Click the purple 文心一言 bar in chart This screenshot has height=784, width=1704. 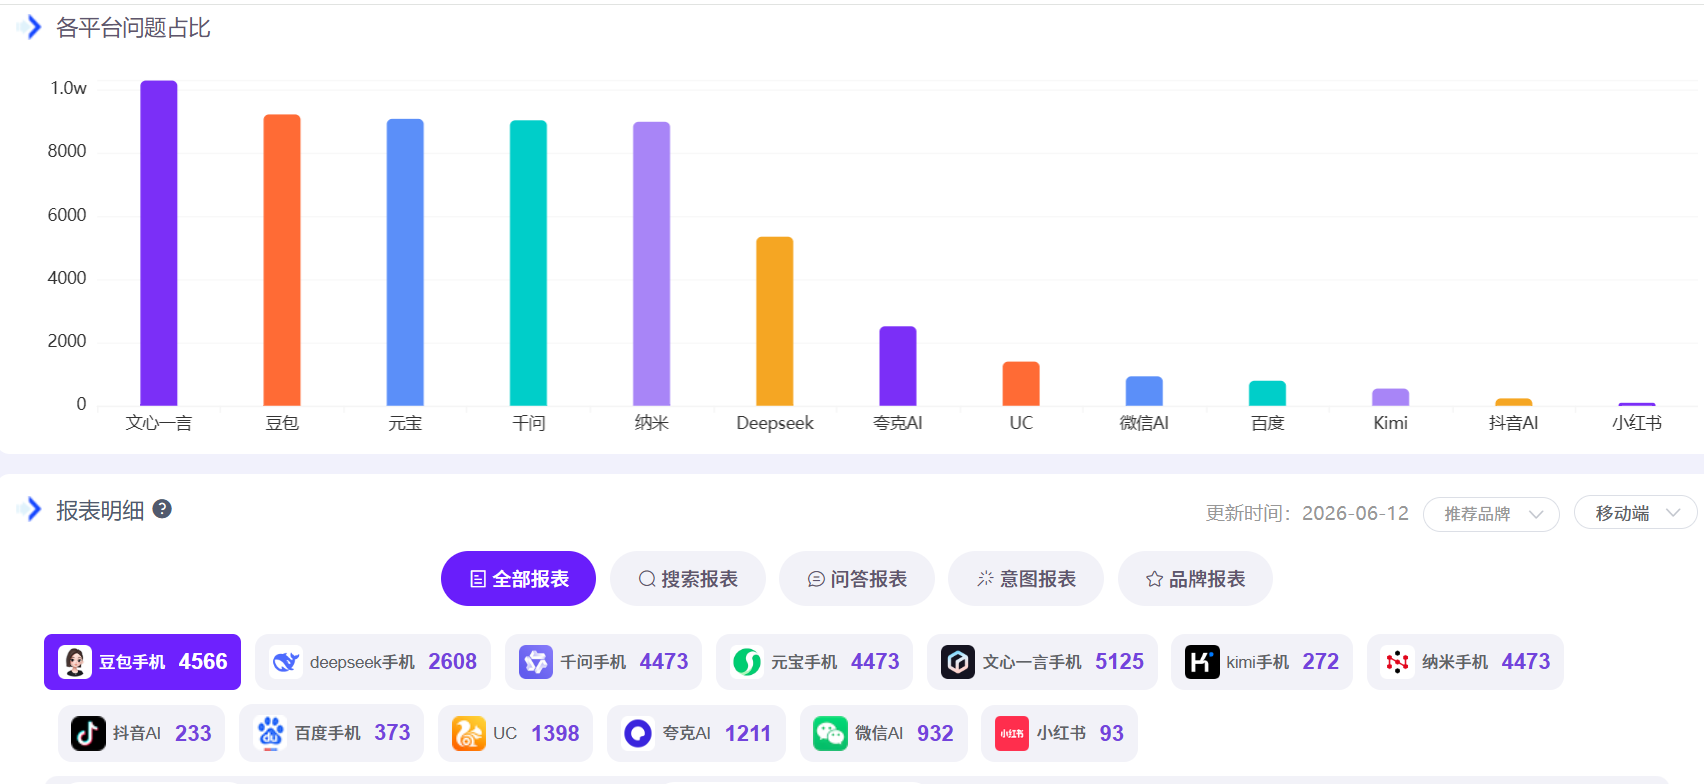(159, 243)
